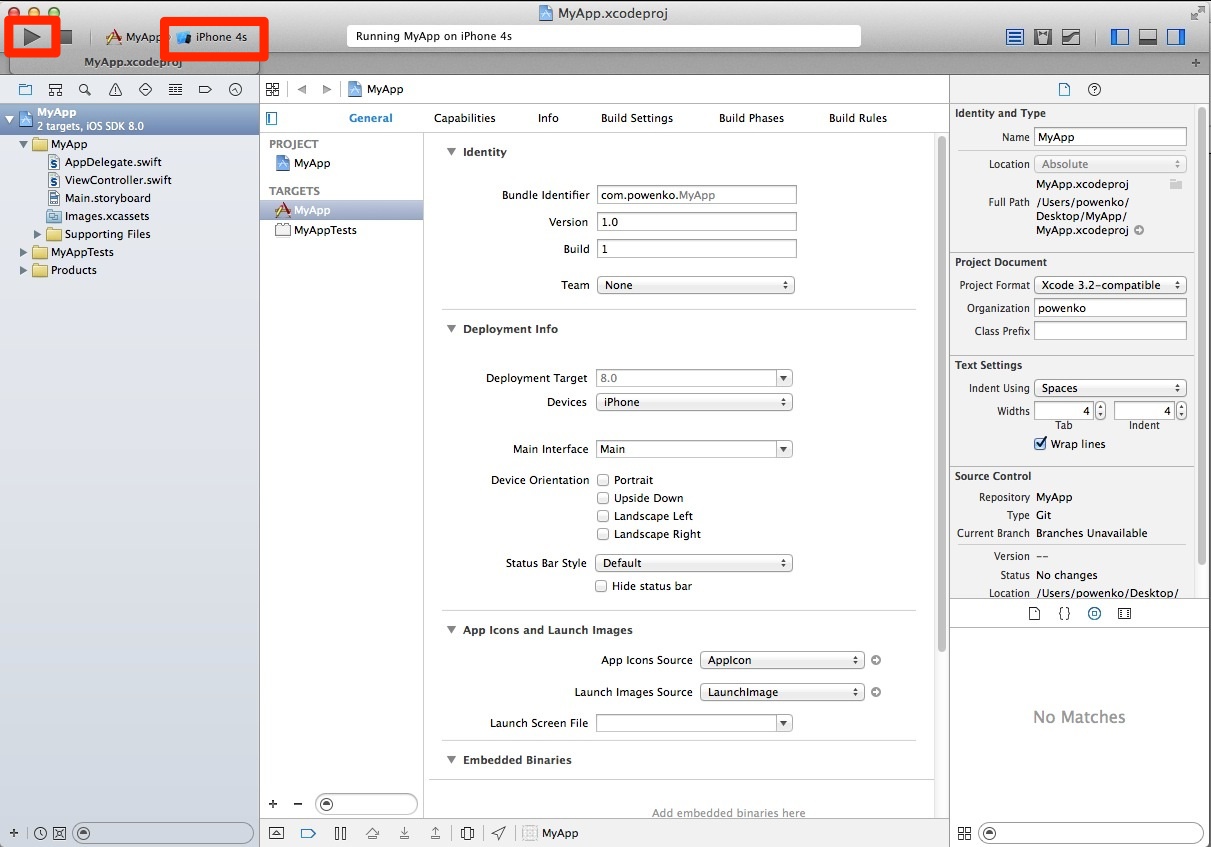Switch to the Build Phases tab

[751, 118]
